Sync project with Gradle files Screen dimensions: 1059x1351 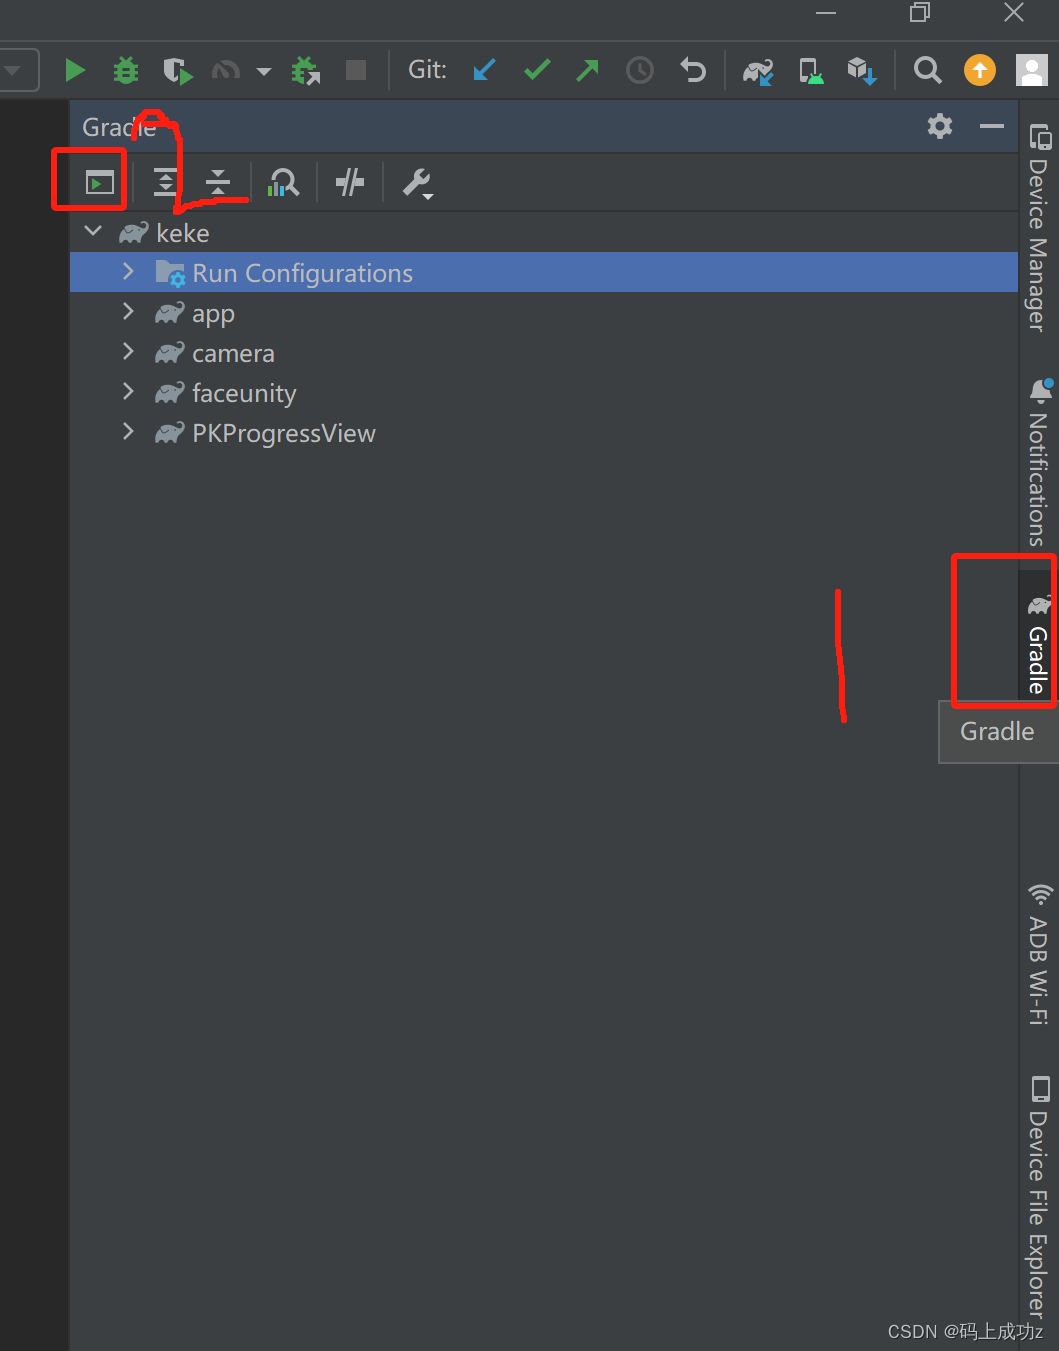[x=758, y=70]
